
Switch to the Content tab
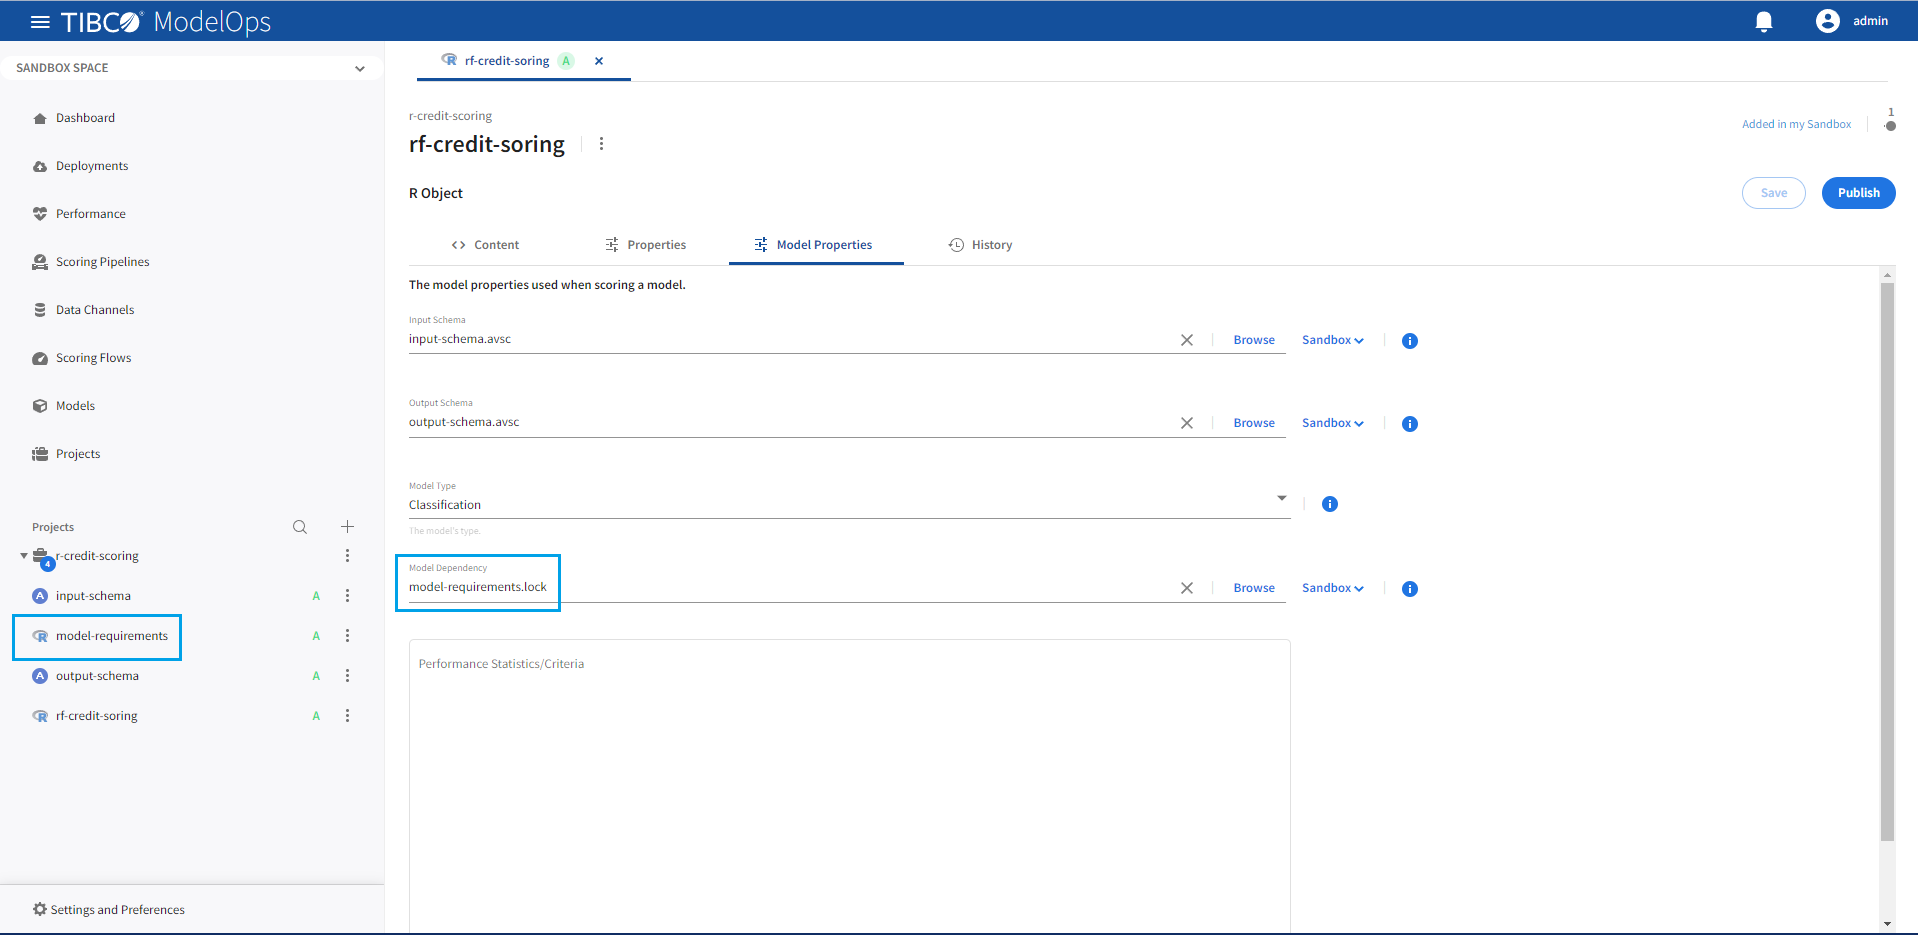pos(485,245)
